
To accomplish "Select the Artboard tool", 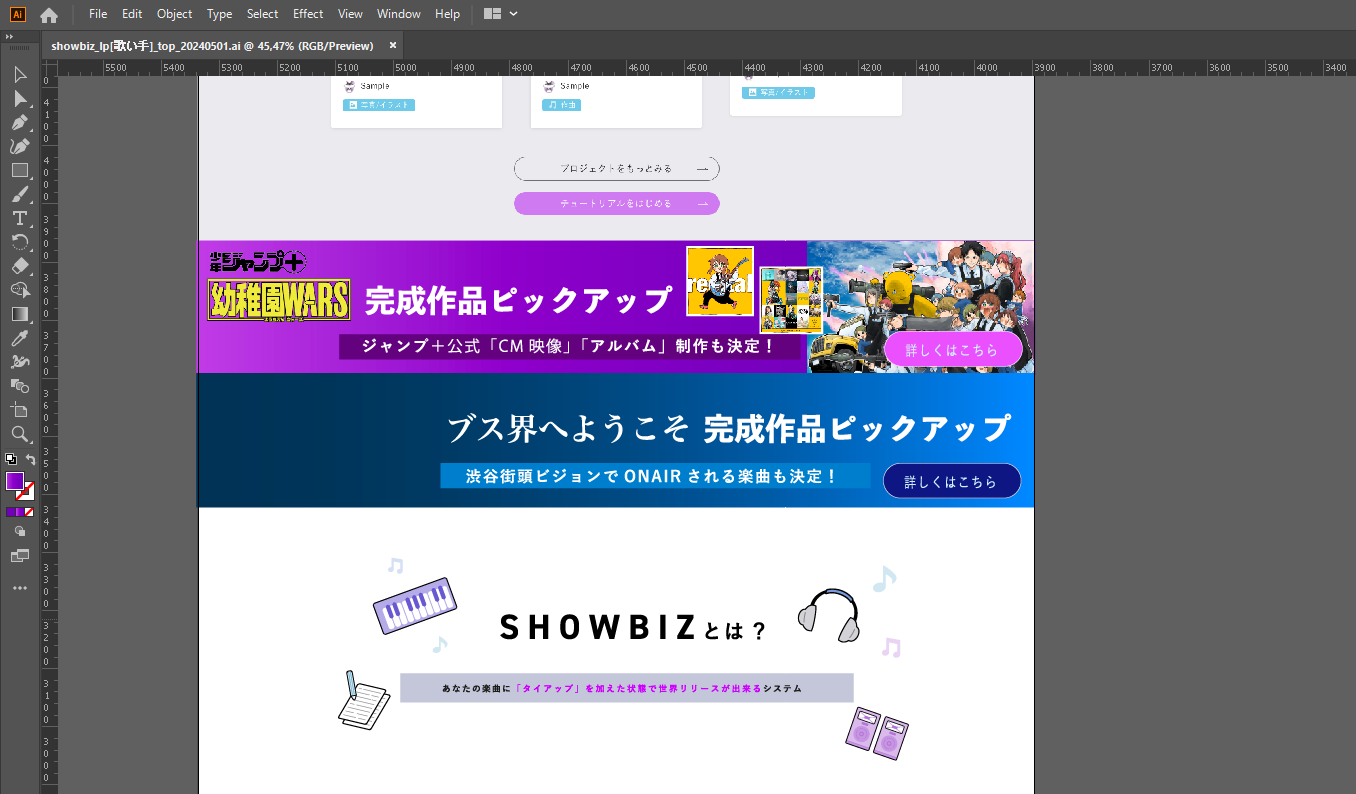I will point(20,410).
